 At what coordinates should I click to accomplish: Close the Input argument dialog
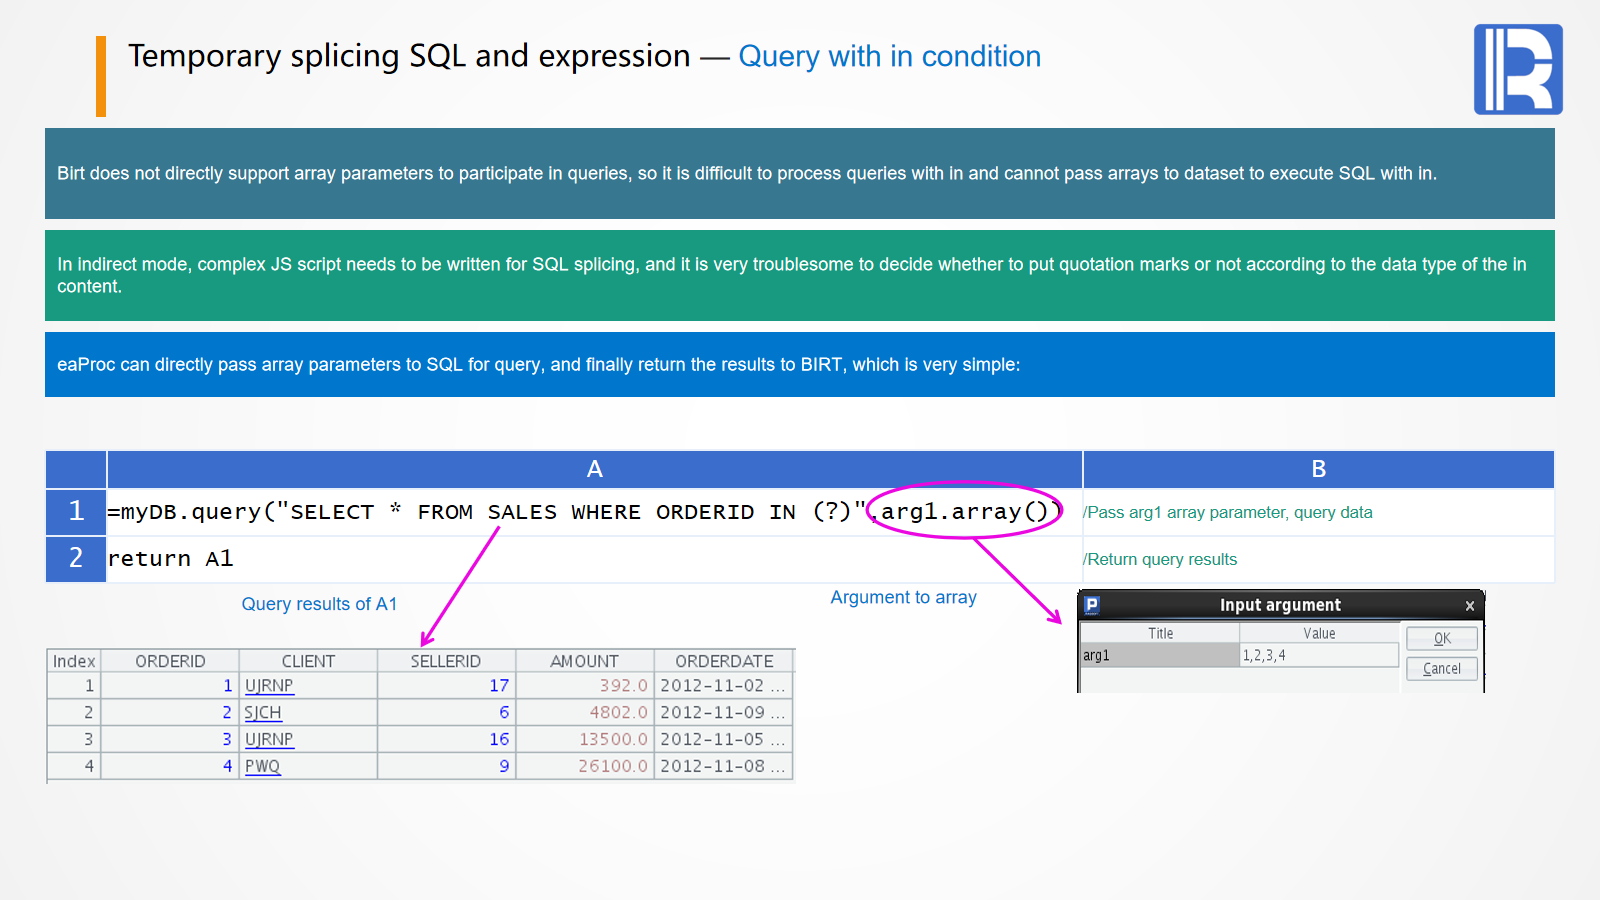pyautogui.click(x=1469, y=606)
